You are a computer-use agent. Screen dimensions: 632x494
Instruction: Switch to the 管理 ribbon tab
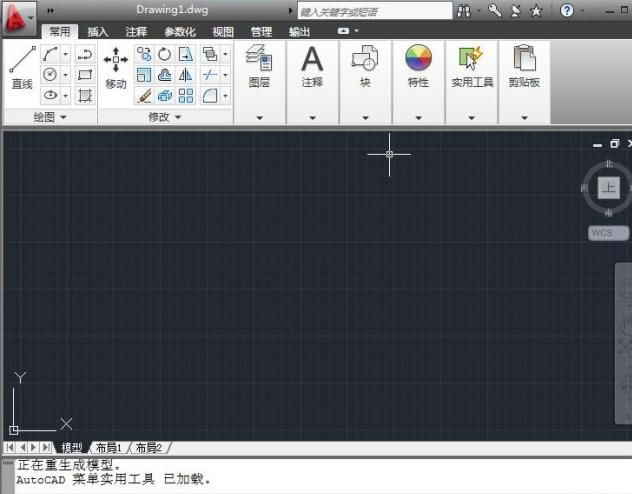click(x=261, y=32)
